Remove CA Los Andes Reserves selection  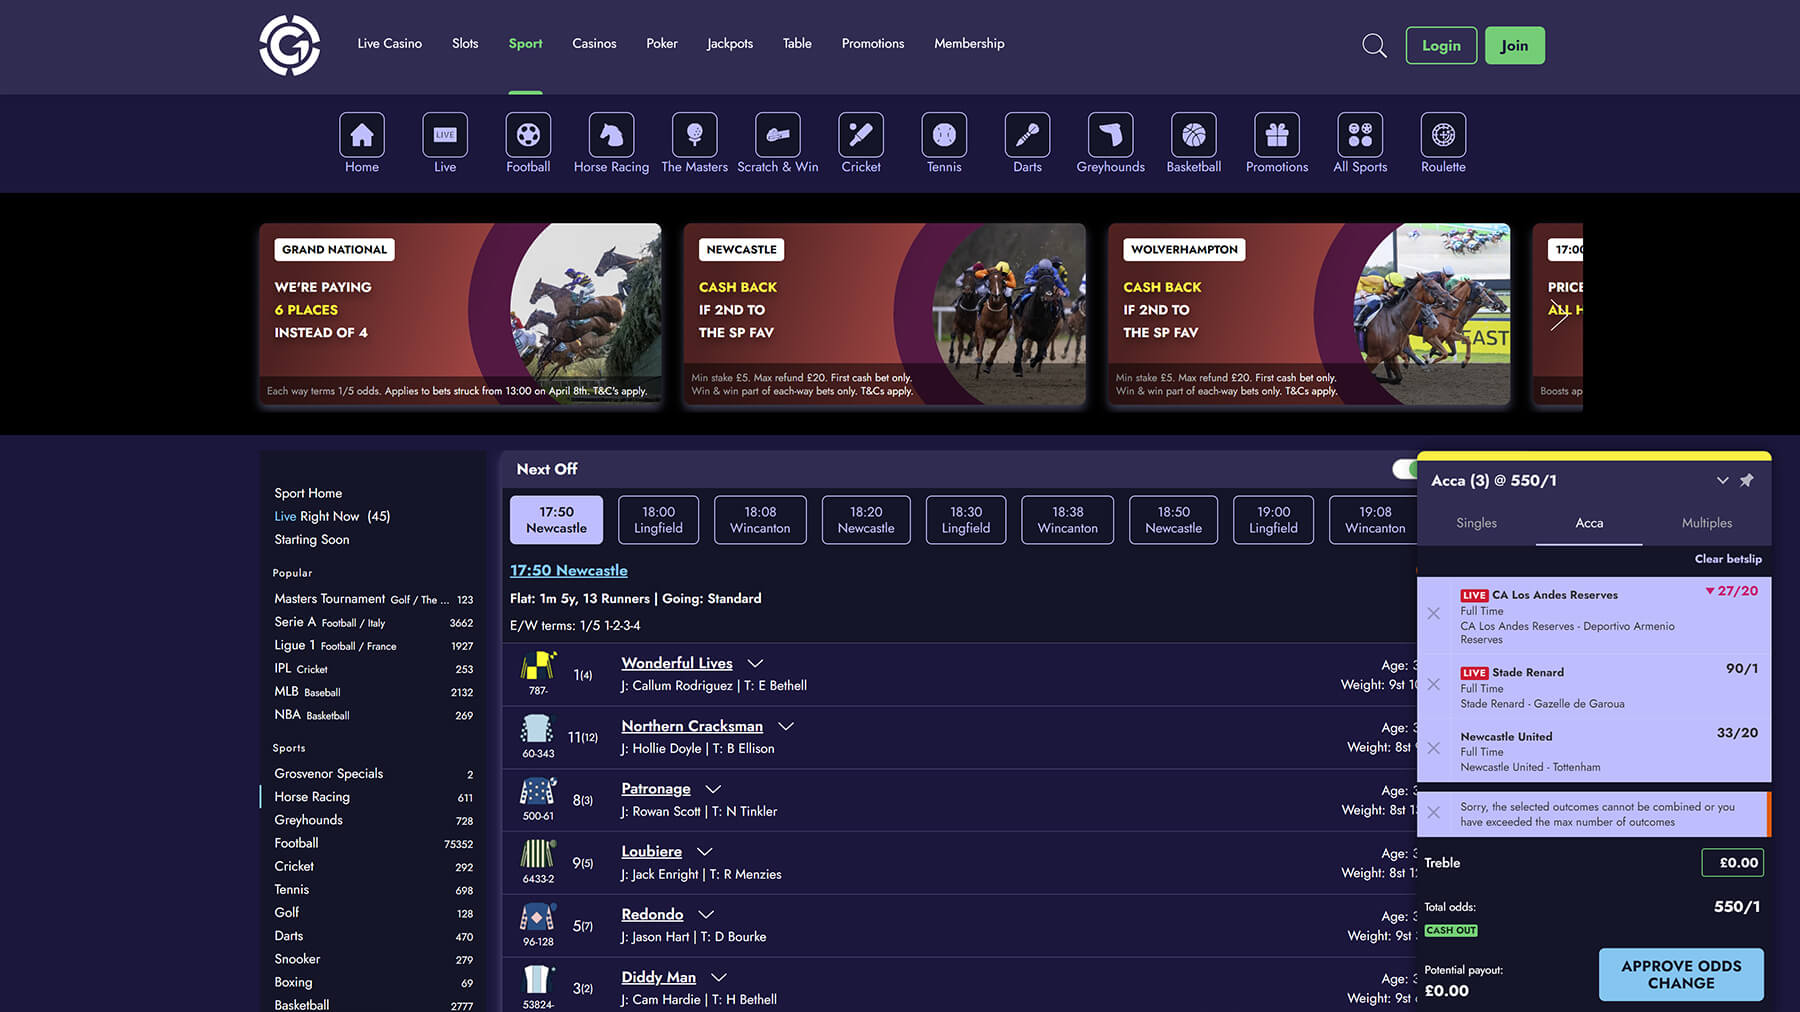point(1434,613)
